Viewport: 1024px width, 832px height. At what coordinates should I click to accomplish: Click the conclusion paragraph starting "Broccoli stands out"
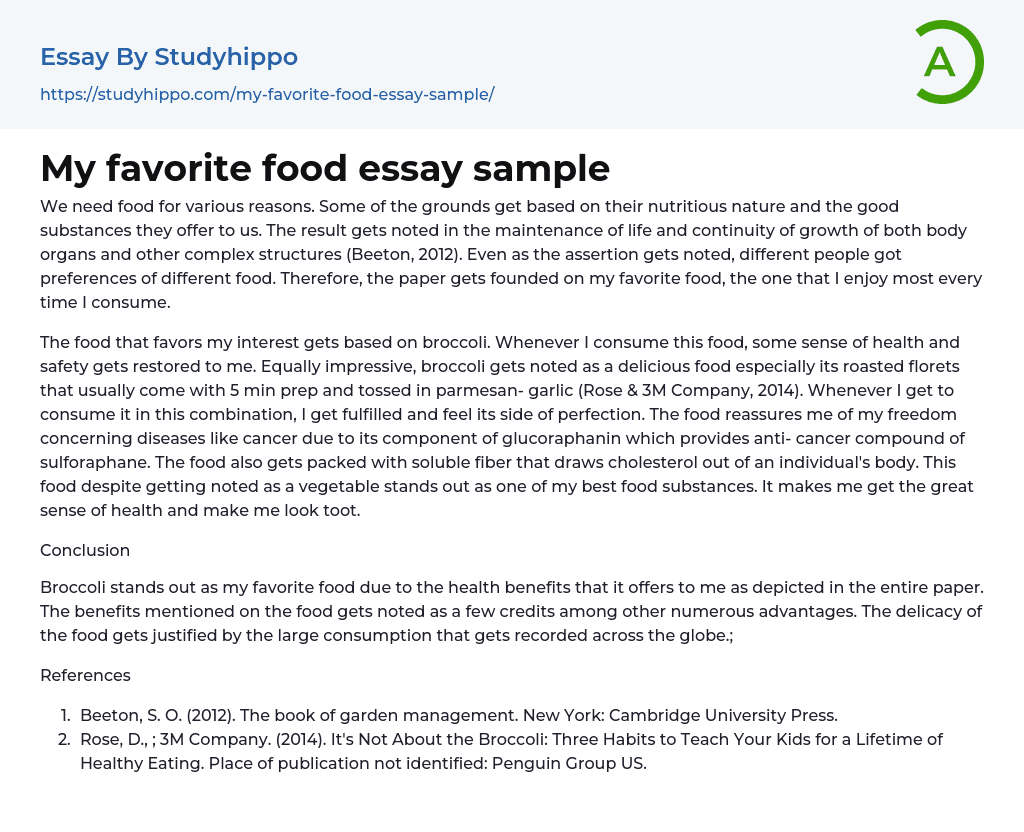[511, 611]
